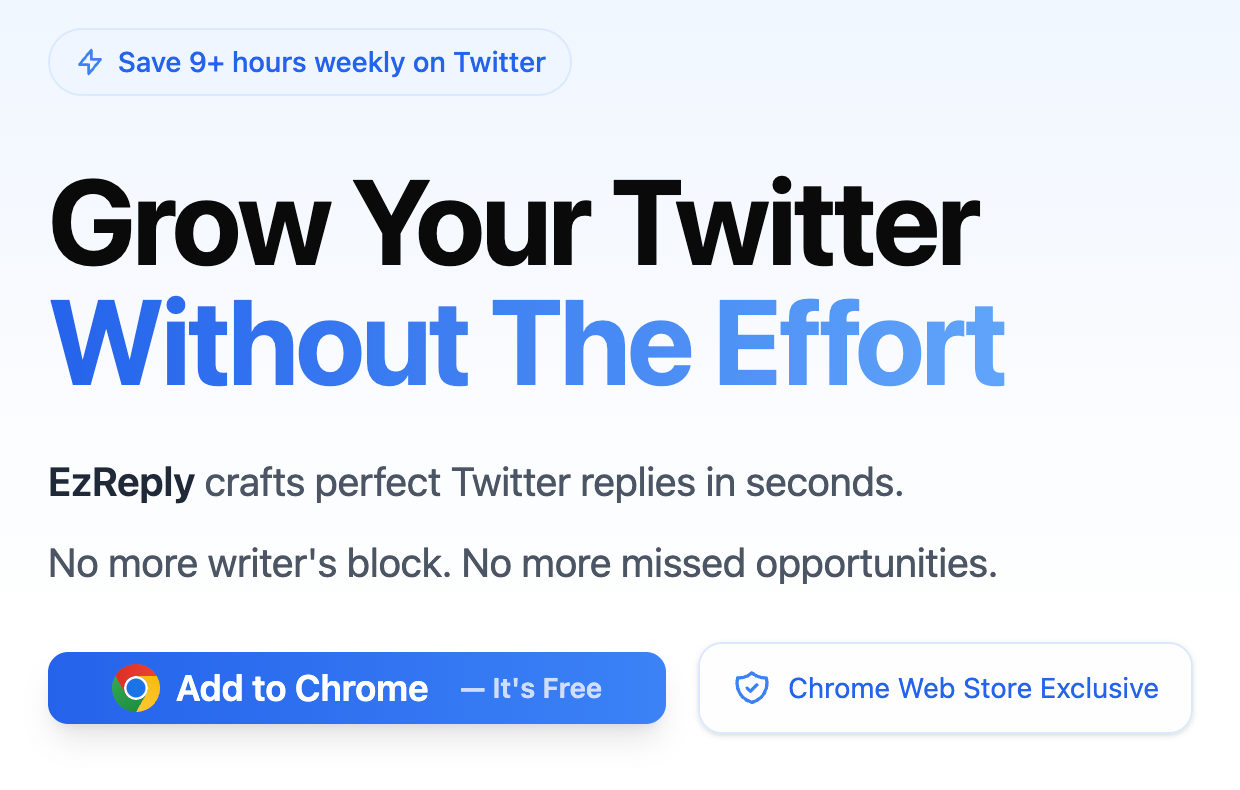Screen dimensions: 1240x790
Task: Select the 'Save 9+ hours weekly on Twitter' badge
Action: [x=310, y=62]
